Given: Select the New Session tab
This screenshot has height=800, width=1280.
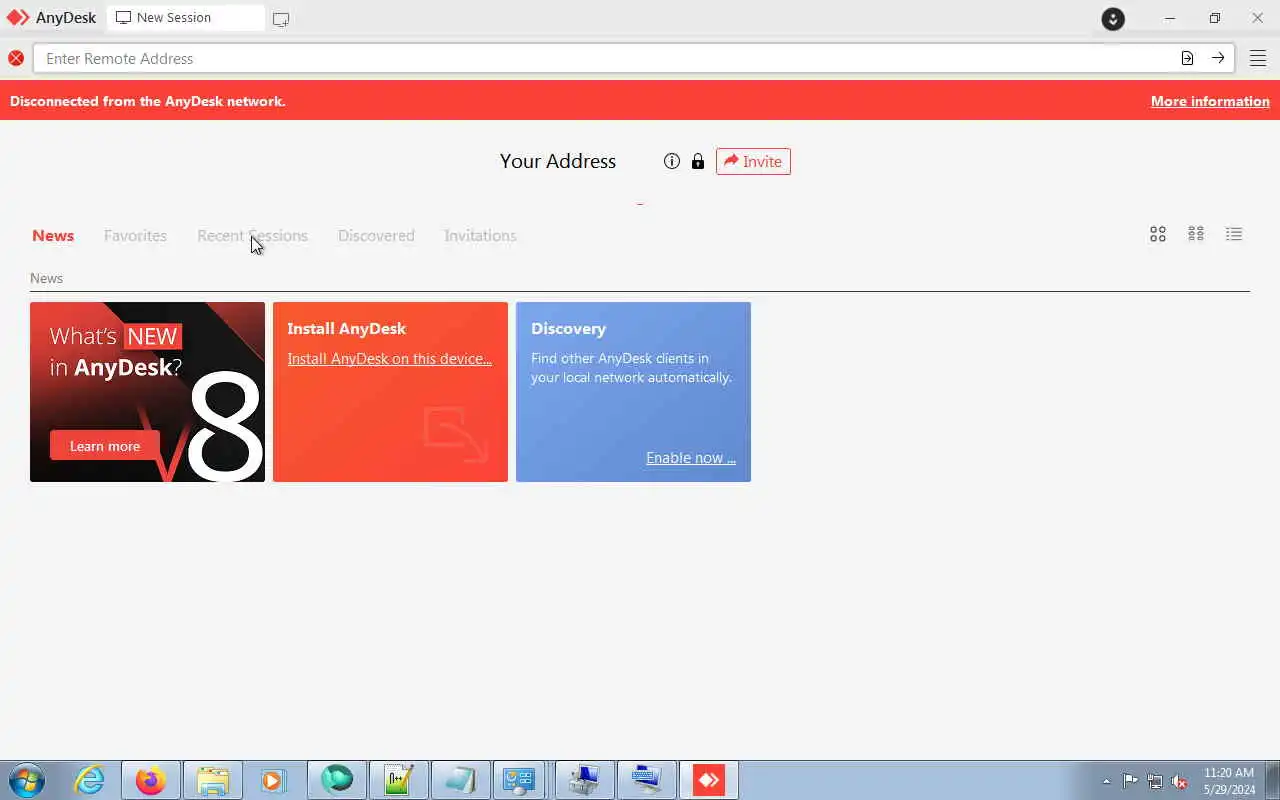Looking at the screenshot, I should tap(185, 18).
